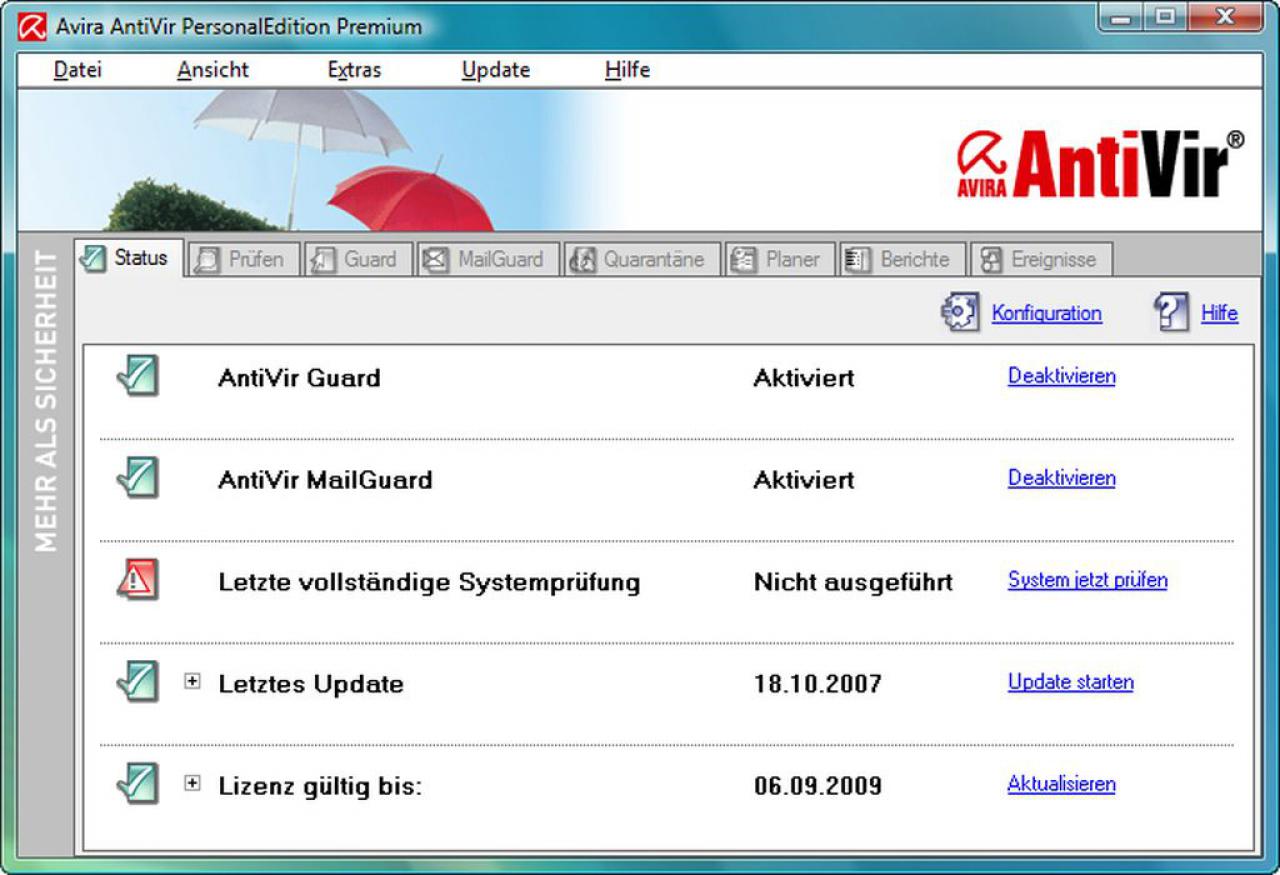Click the AntiVir MailGuard label

click(325, 480)
